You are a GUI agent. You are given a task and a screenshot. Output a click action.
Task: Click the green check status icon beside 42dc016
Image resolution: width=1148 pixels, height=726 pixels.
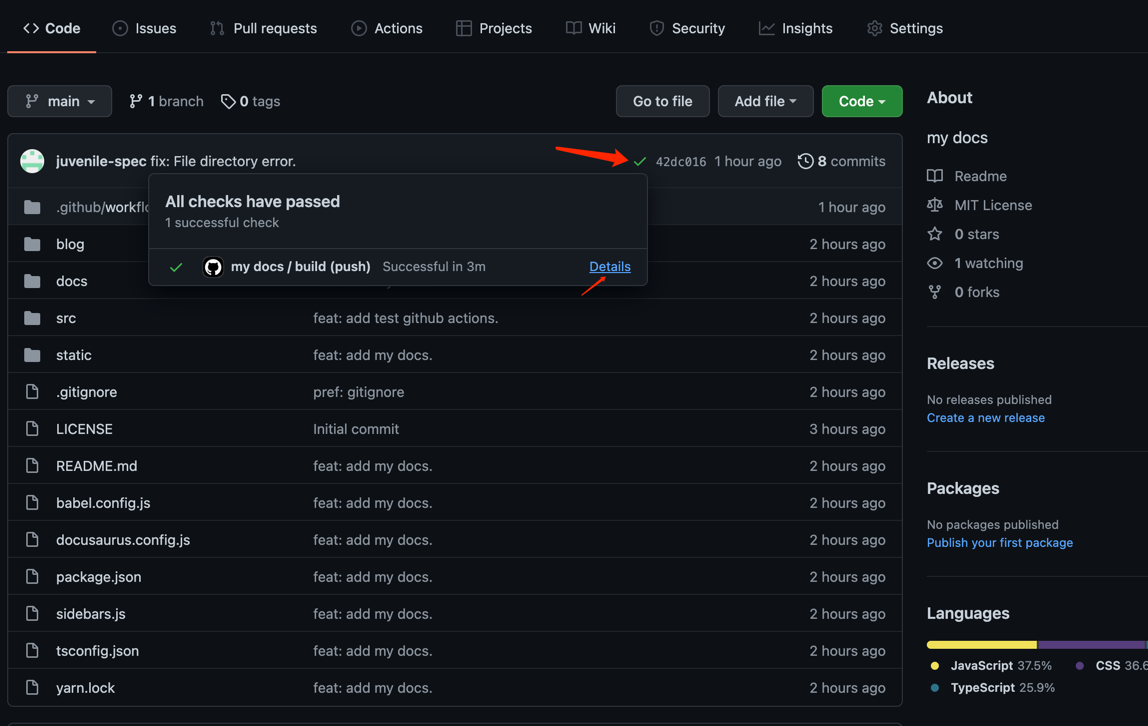pyautogui.click(x=640, y=161)
